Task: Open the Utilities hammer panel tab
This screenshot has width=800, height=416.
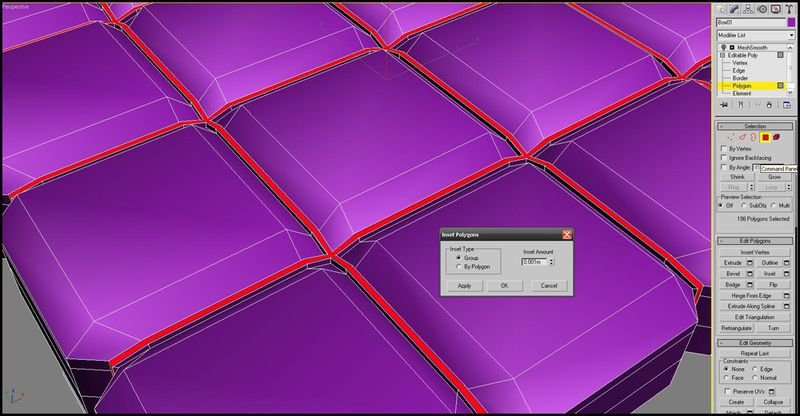Action: (x=790, y=9)
